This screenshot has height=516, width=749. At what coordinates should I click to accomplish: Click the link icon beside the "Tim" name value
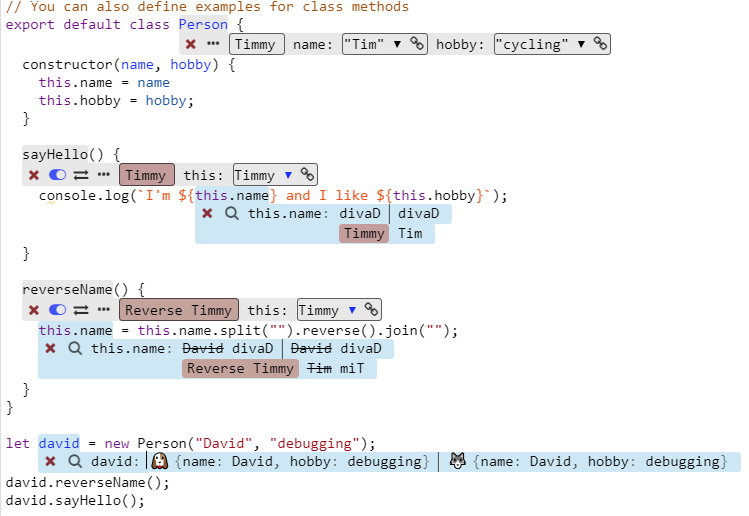(x=418, y=44)
